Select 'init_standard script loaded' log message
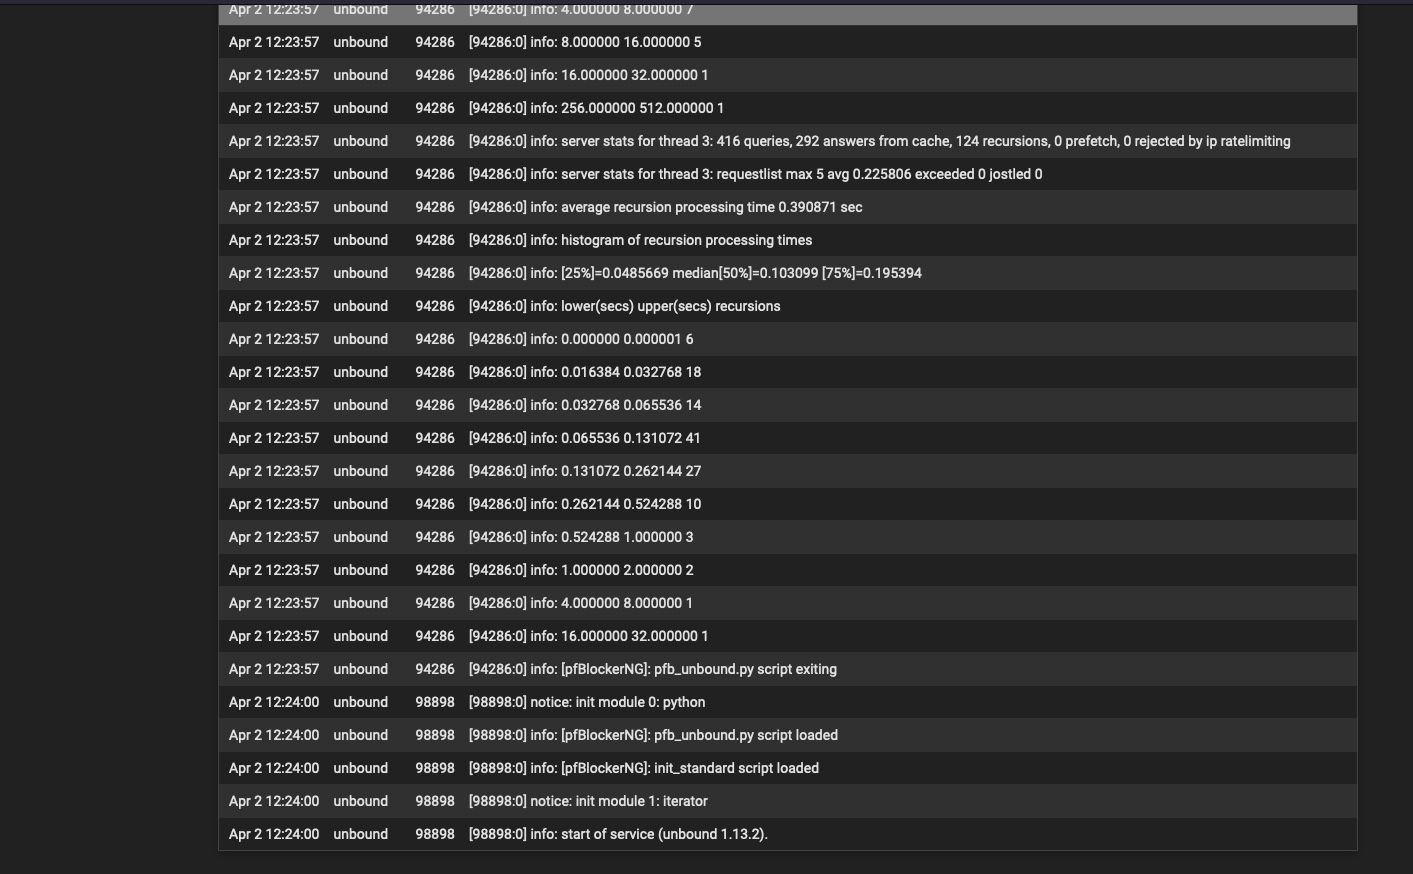Screen dimensions: 1413x874 click(x=644, y=768)
